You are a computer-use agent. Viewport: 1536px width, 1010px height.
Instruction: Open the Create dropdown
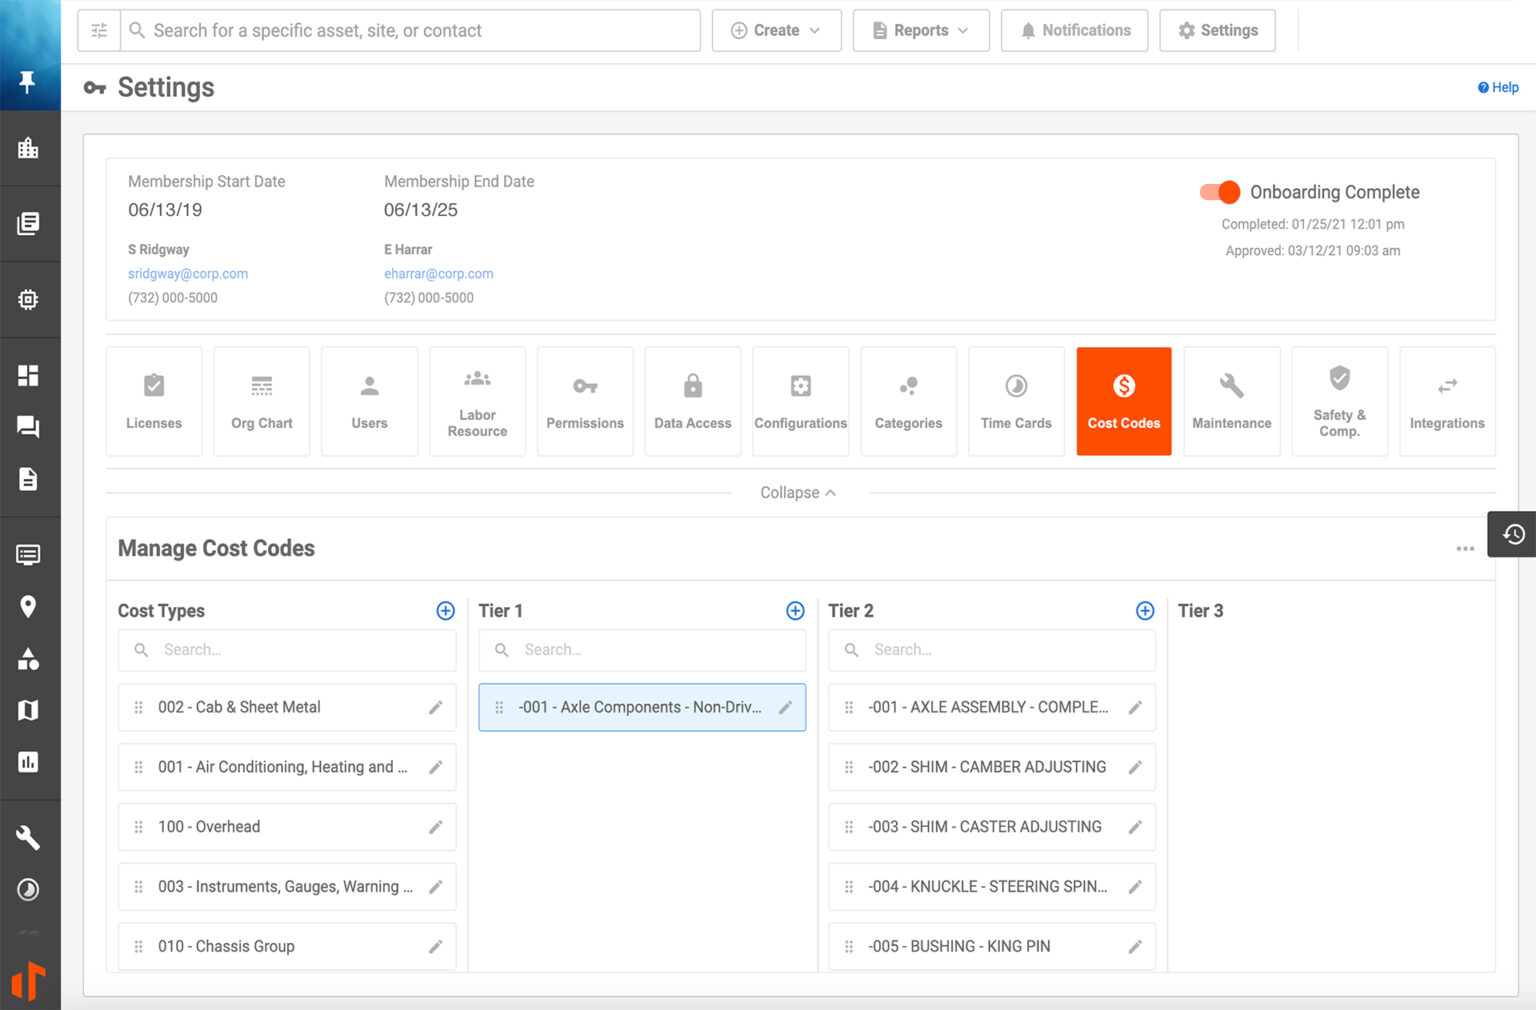point(776,31)
